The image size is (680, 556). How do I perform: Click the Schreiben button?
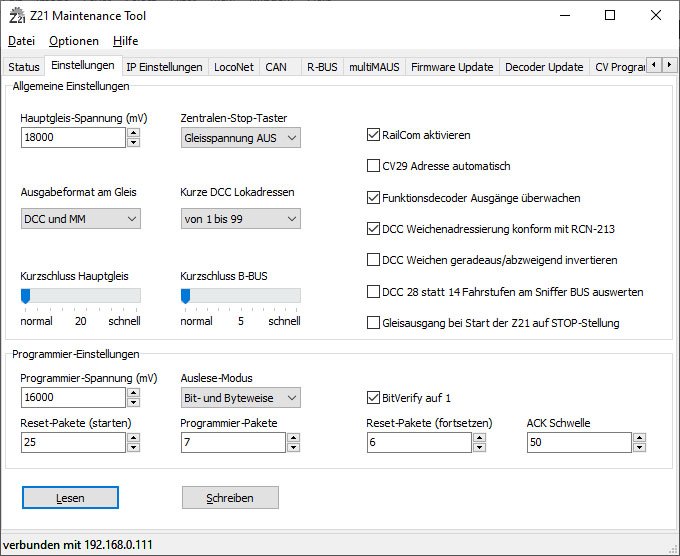[230, 497]
